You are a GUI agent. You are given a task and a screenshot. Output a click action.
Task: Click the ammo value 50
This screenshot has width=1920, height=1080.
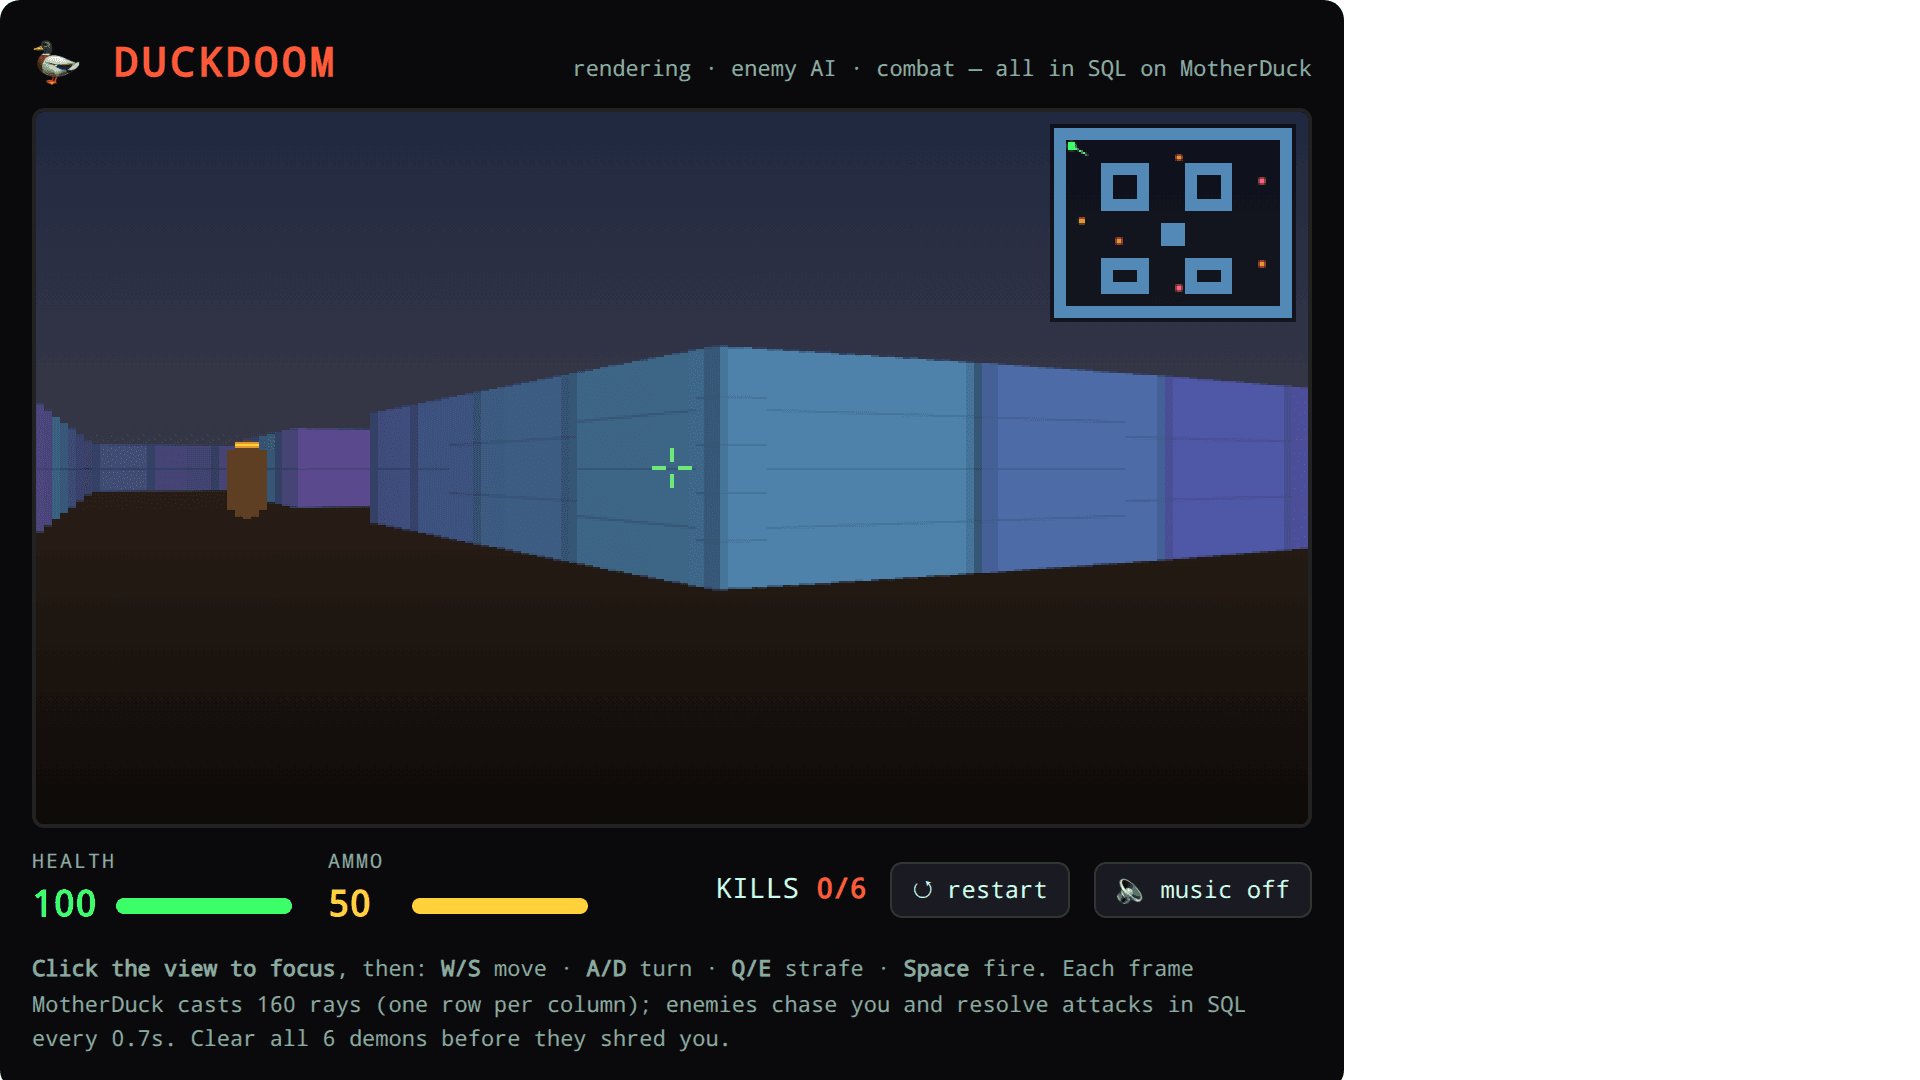349,904
